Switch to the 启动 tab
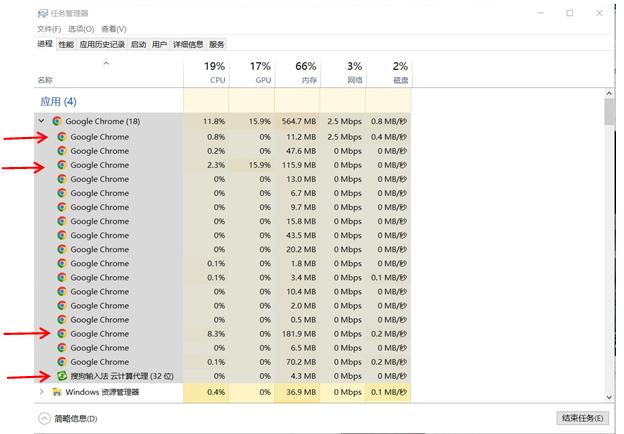Screen dimensions: 624x434 [138, 45]
